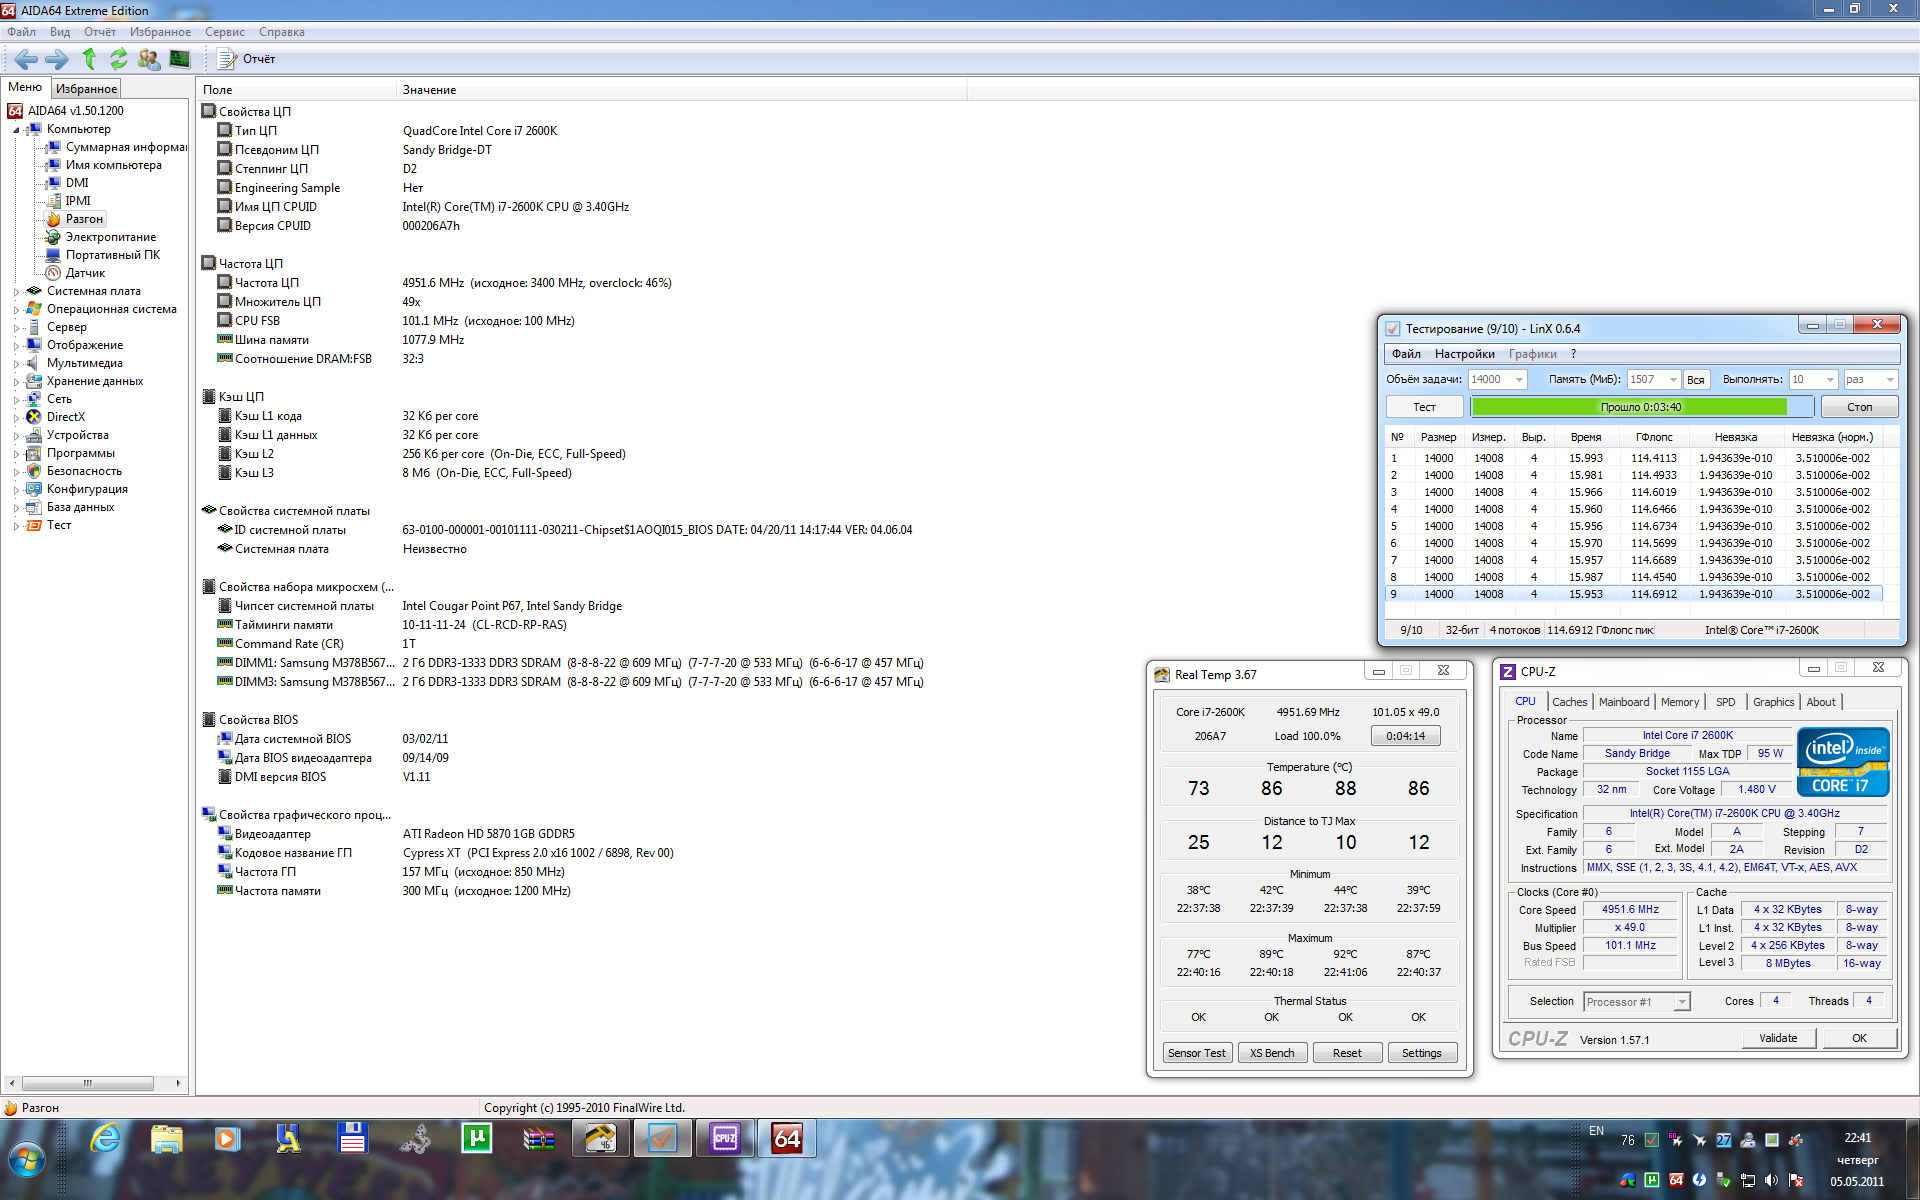Launch Windows Media Player from taskbar

(x=228, y=1138)
